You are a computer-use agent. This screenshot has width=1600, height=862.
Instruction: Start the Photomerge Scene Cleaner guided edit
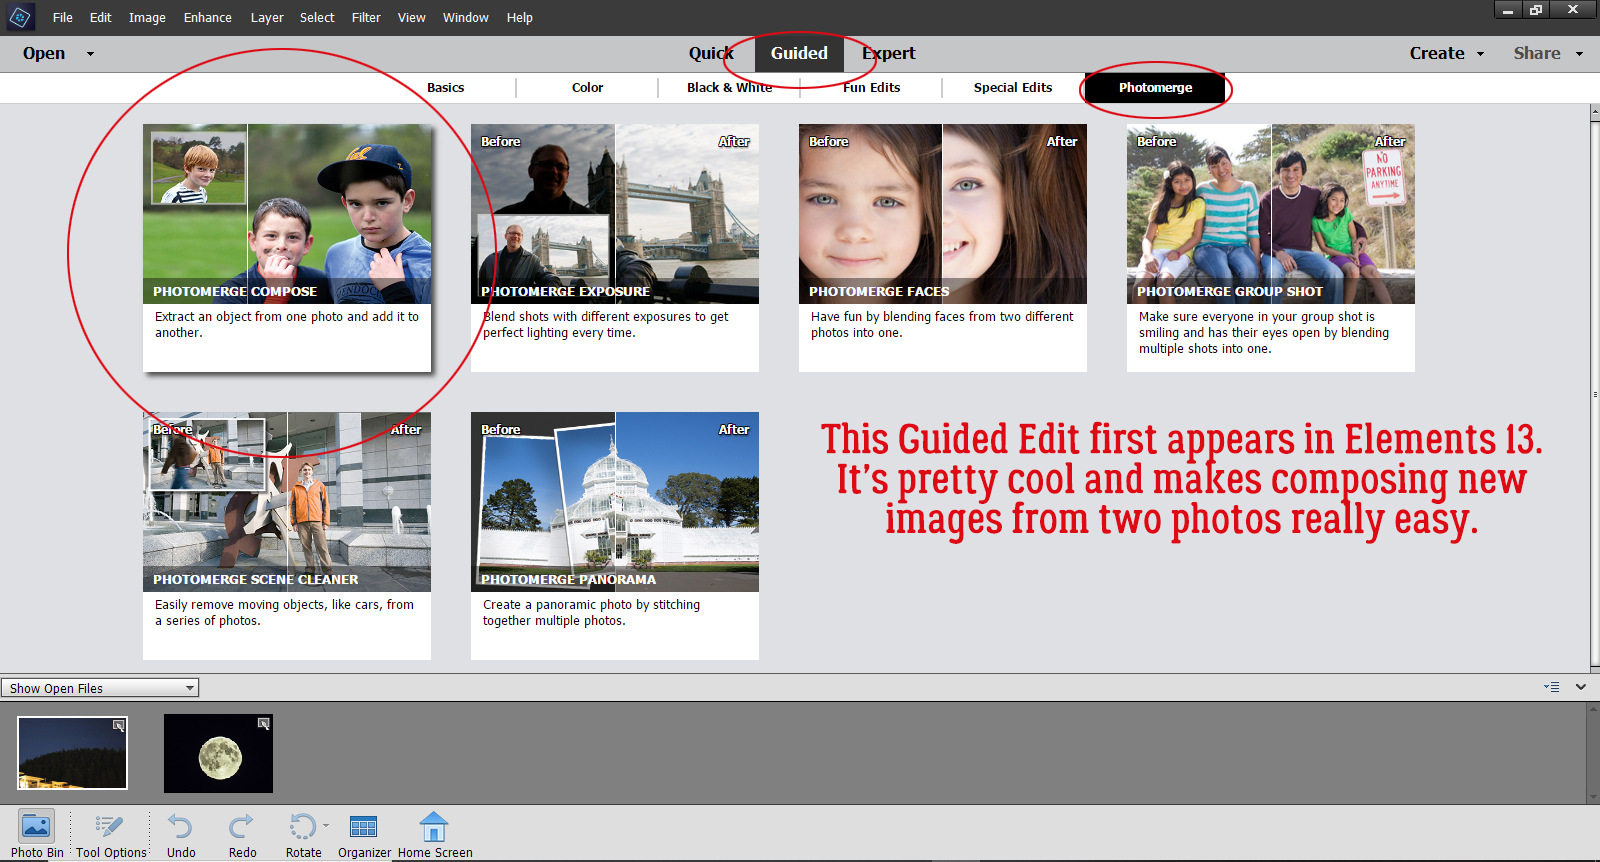coord(287,536)
